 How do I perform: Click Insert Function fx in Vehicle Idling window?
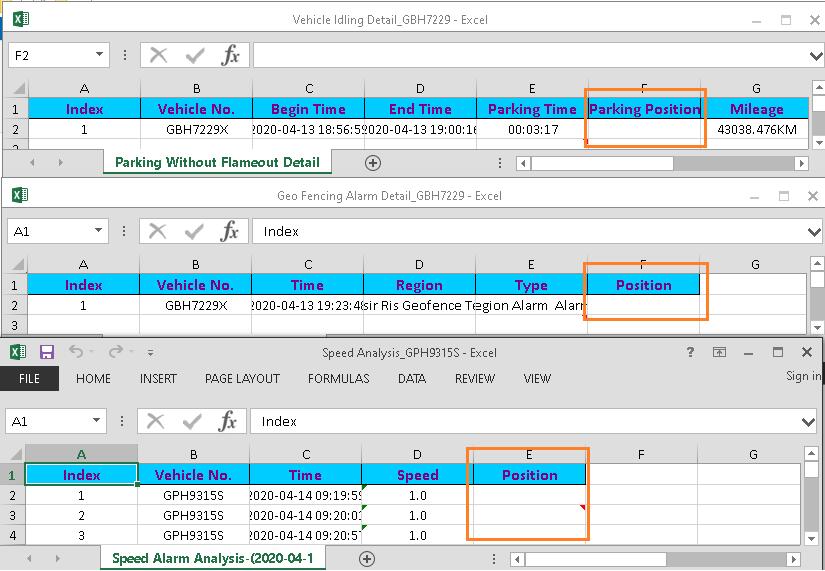(230, 55)
